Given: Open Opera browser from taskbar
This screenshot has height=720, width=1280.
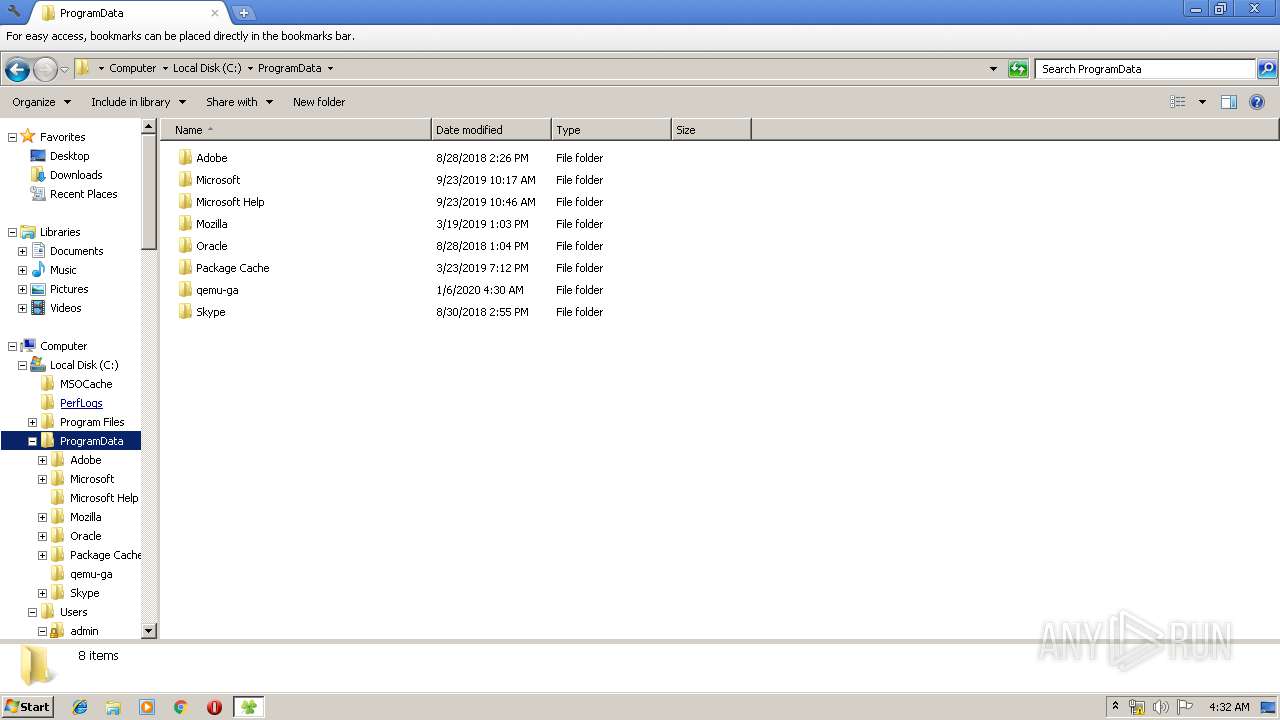Looking at the screenshot, I should click(x=214, y=707).
